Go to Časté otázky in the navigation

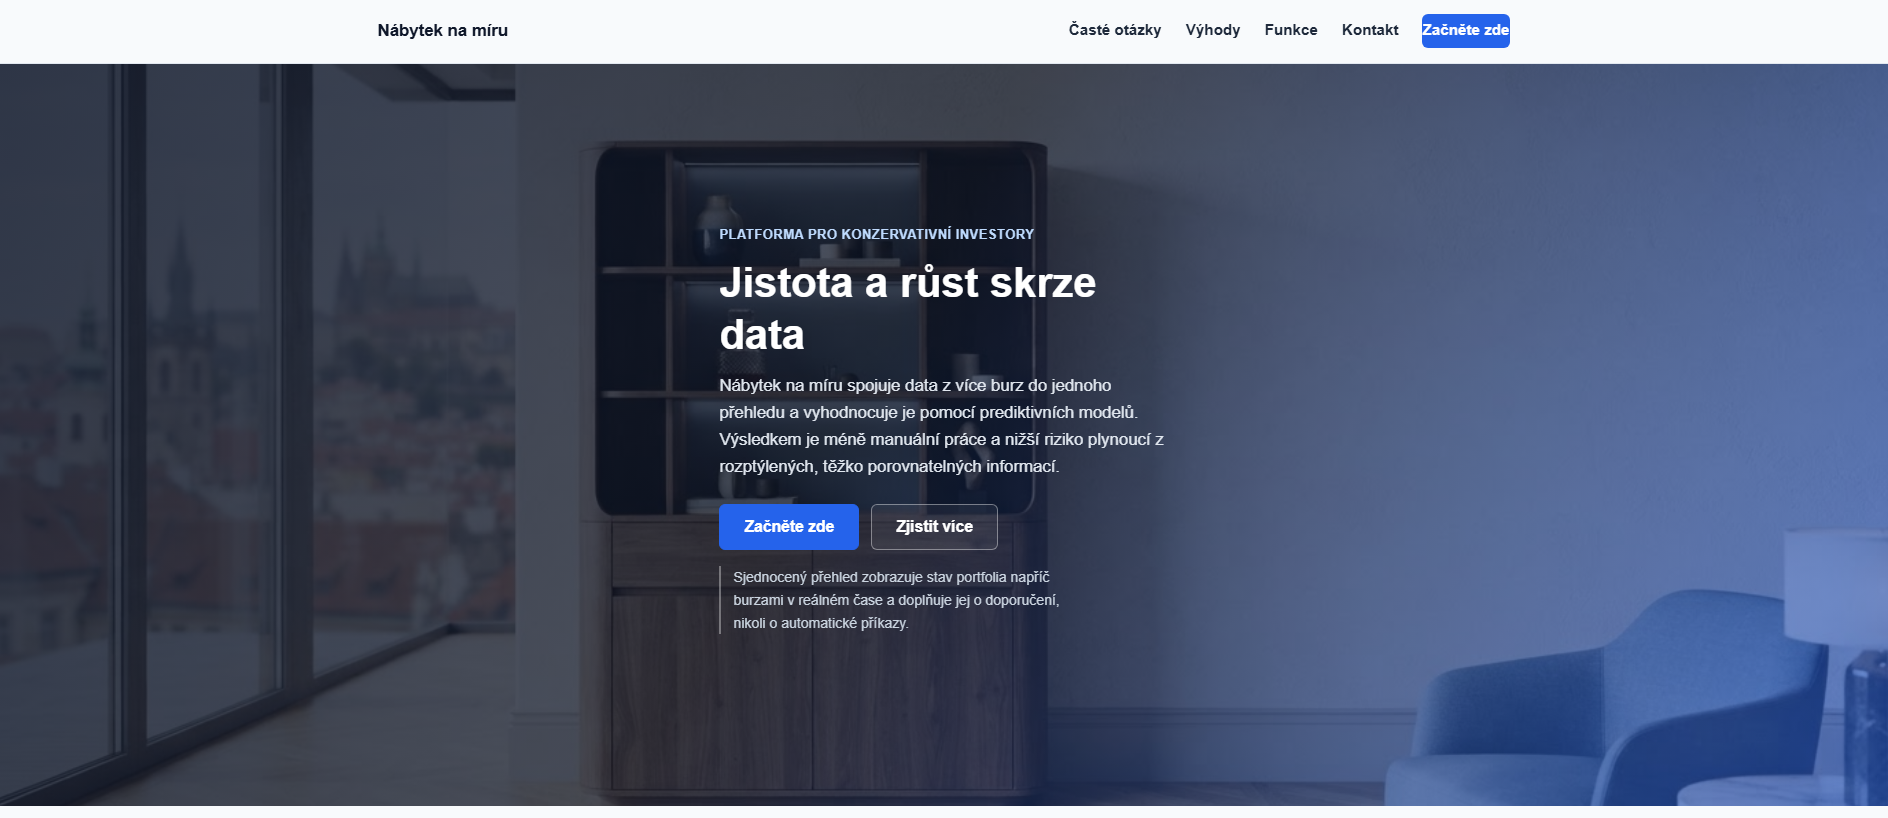pyautogui.click(x=1114, y=30)
